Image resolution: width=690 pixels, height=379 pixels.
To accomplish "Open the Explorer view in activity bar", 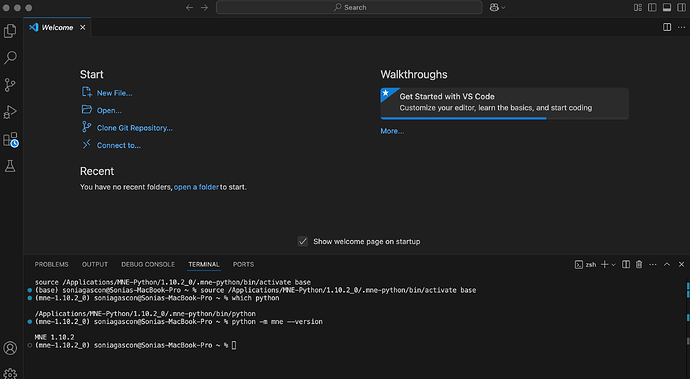I will click(x=10, y=31).
